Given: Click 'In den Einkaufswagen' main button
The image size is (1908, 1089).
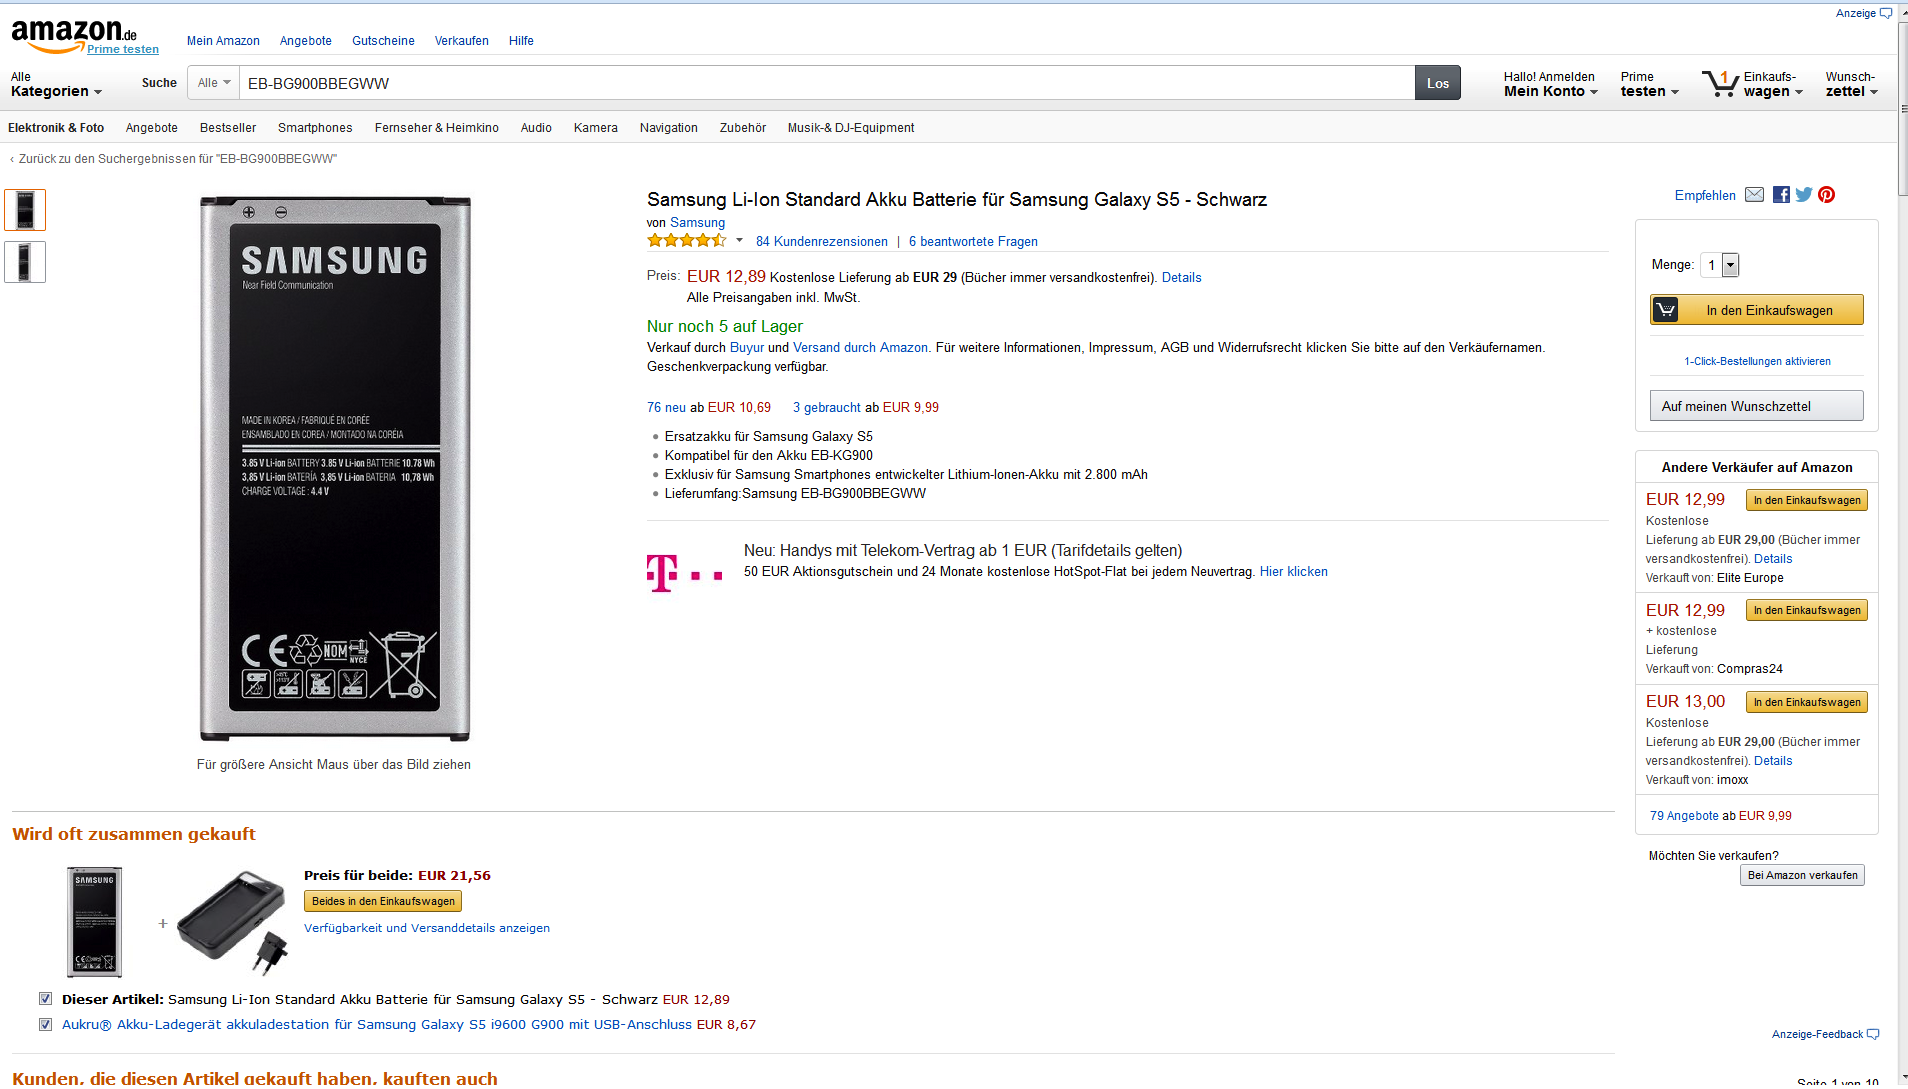Looking at the screenshot, I should point(1757,310).
